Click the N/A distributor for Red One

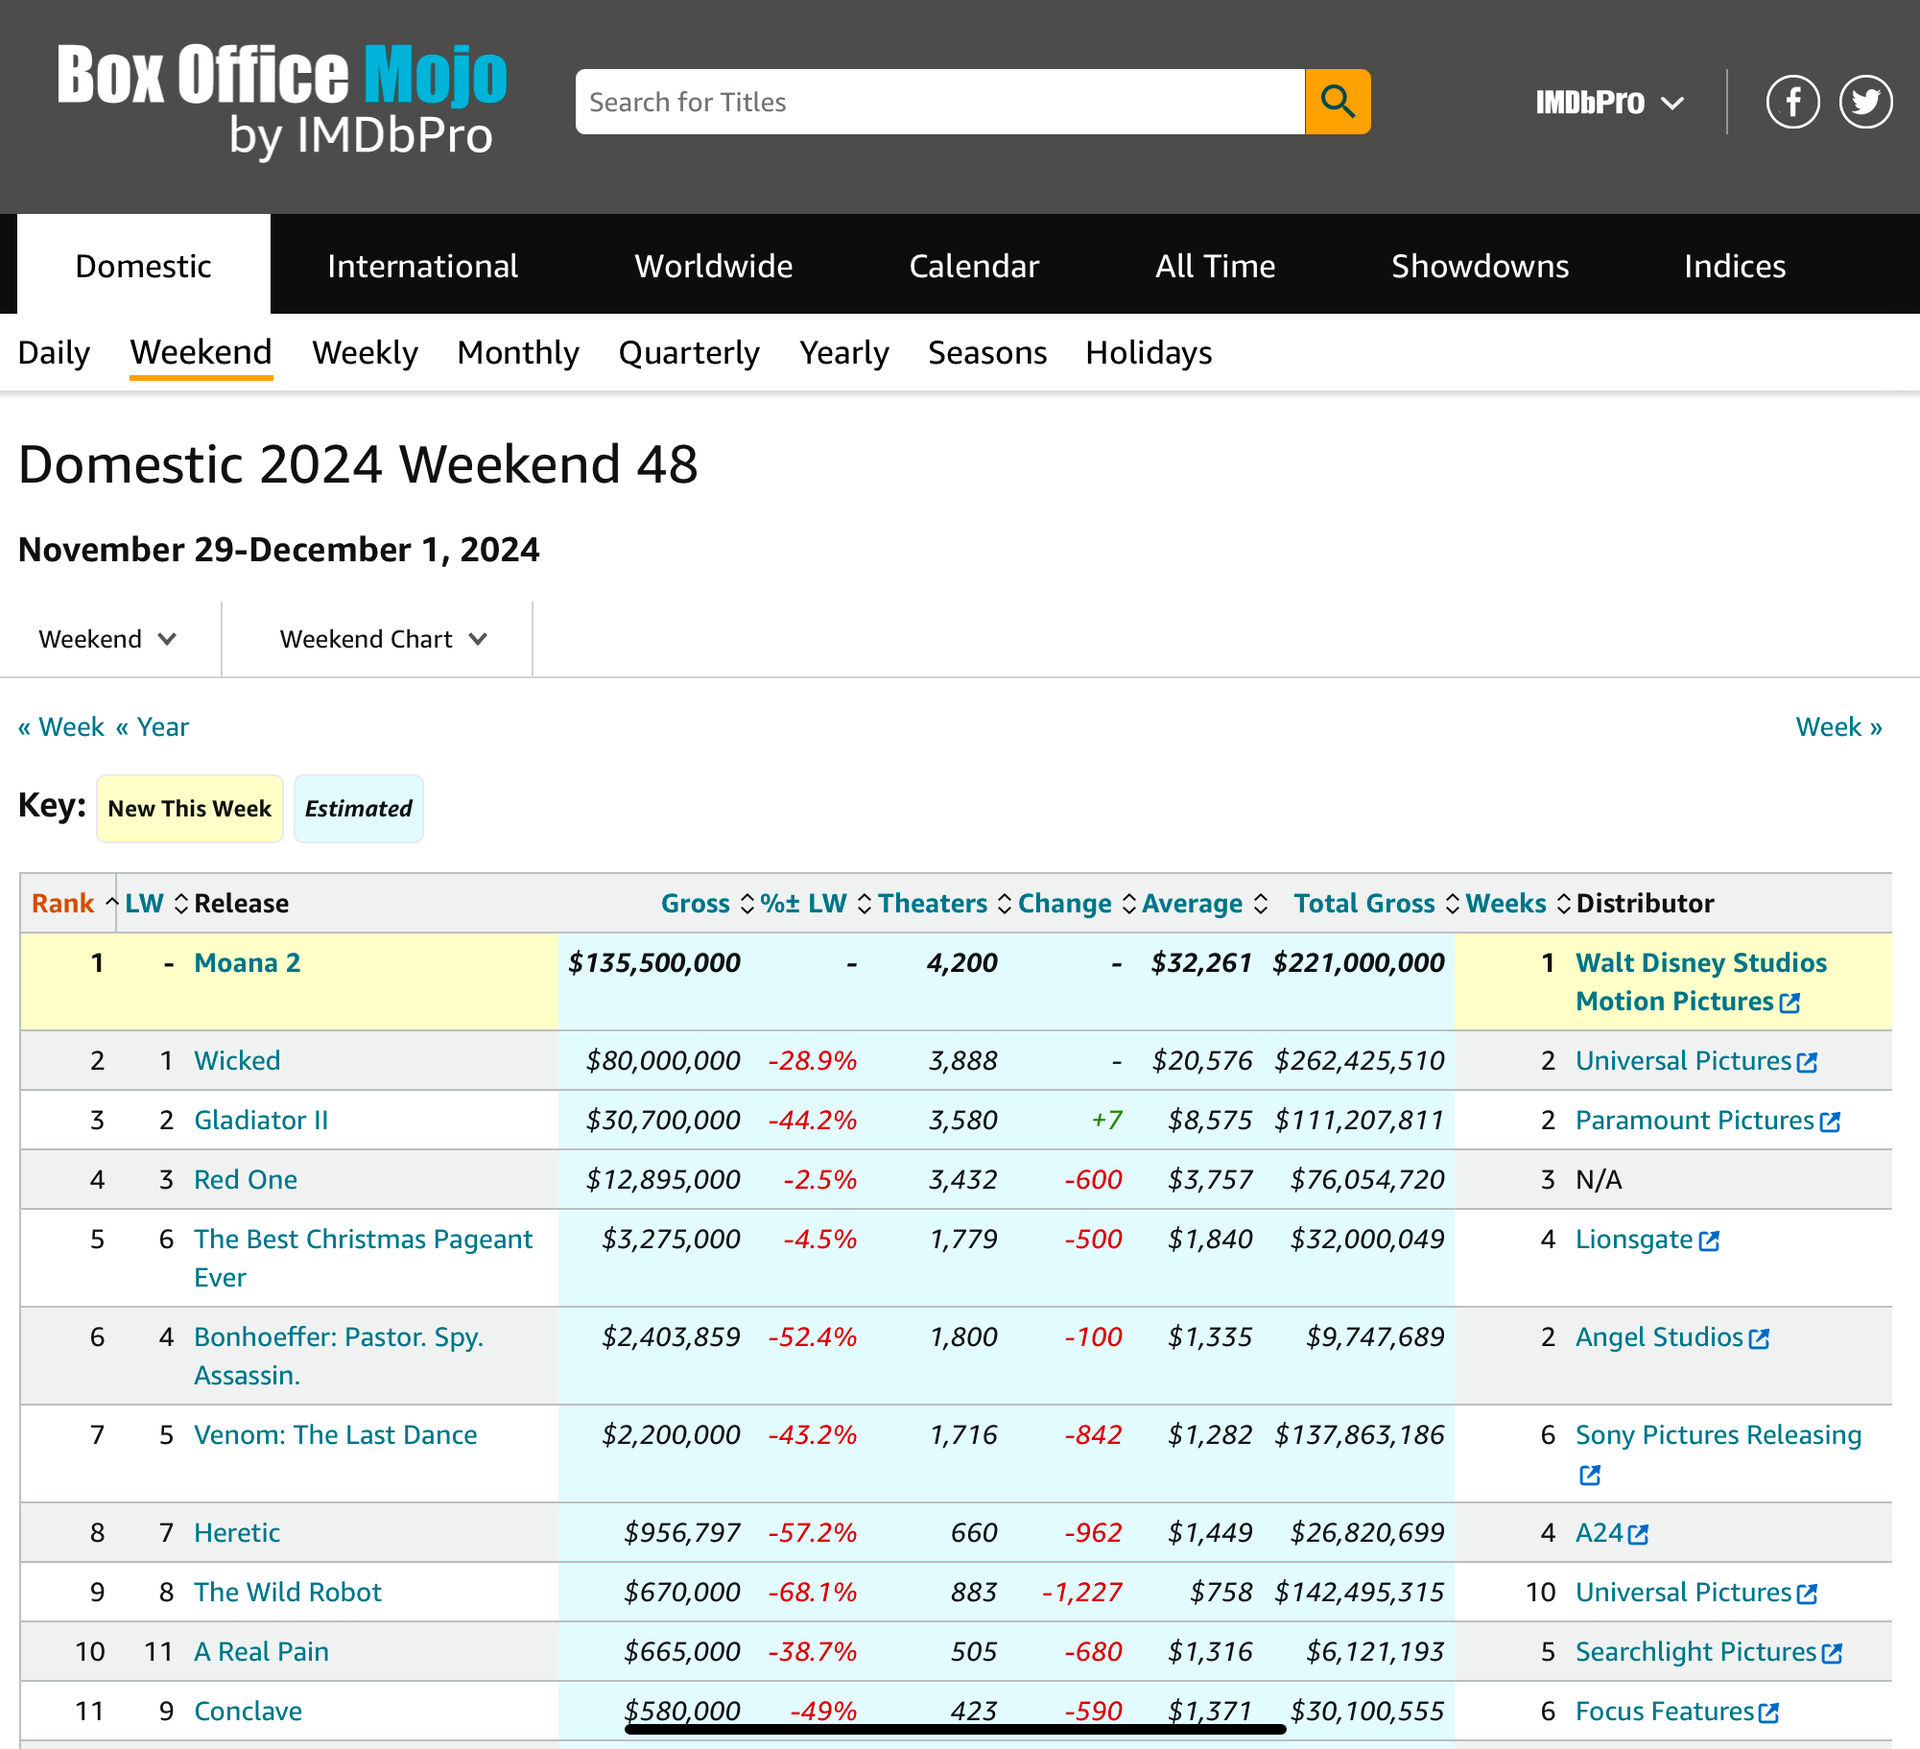[1599, 1180]
